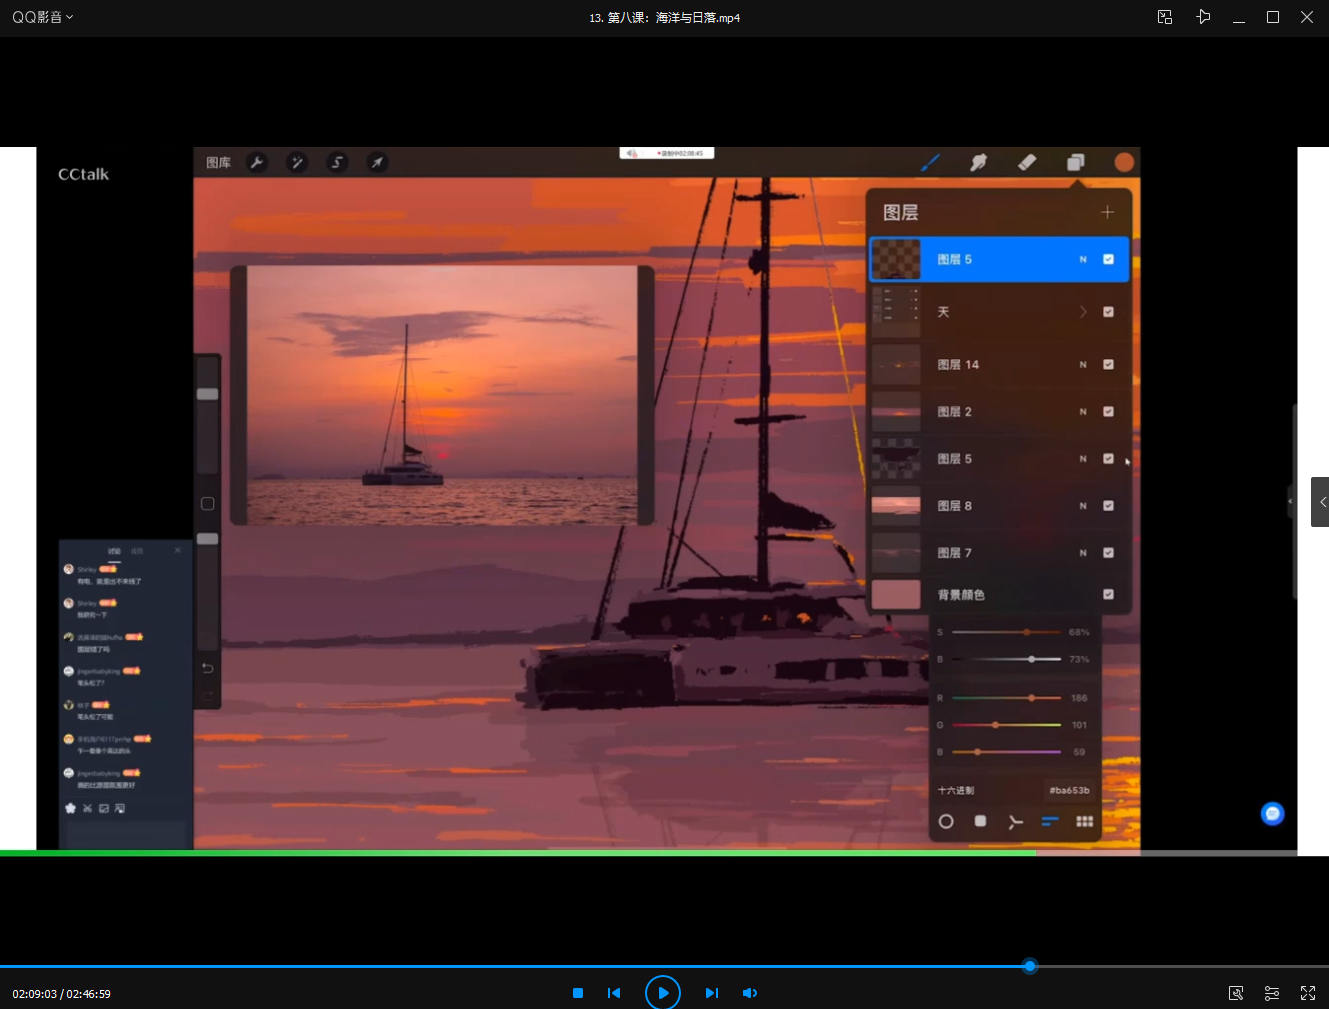Skip to the previous video
Image resolution: width=1329 pixels, height=1009 pixels.
coord(614,993)
